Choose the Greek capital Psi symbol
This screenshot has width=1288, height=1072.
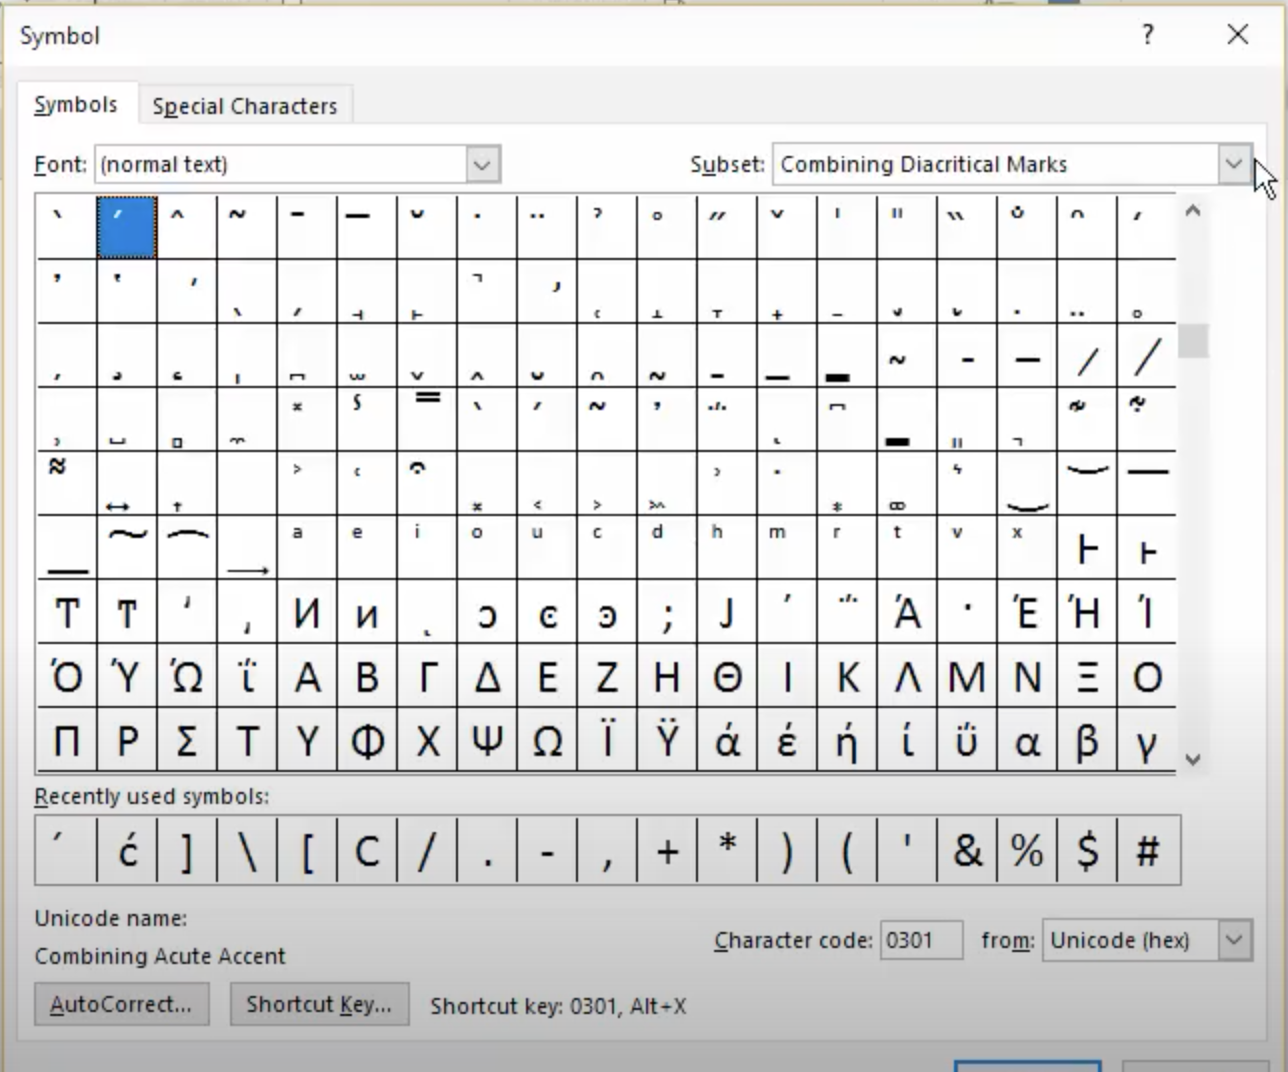(486, 740)
